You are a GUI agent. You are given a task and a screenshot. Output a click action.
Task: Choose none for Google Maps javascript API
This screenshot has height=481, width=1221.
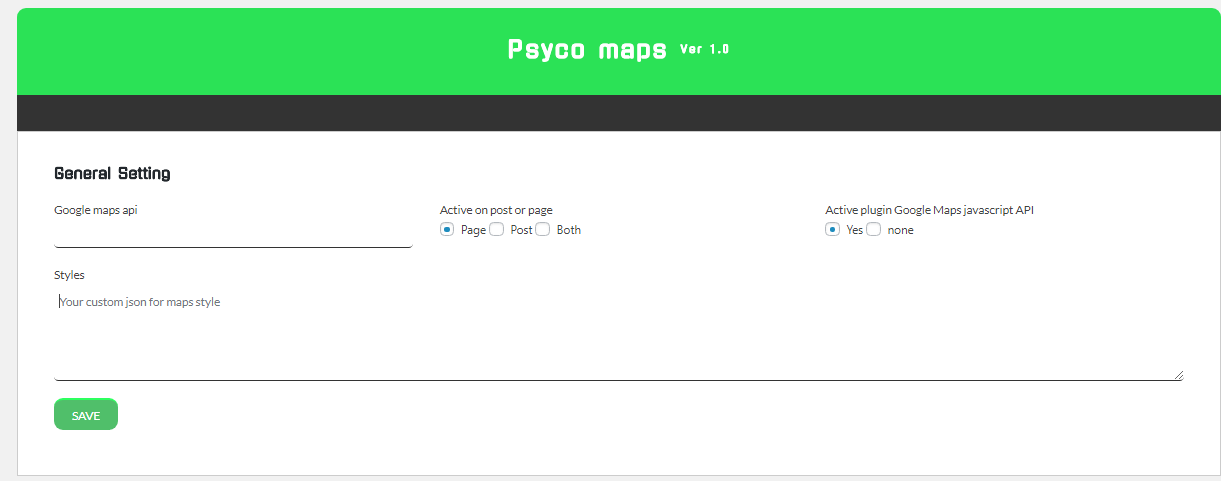[x=873, y=230]
